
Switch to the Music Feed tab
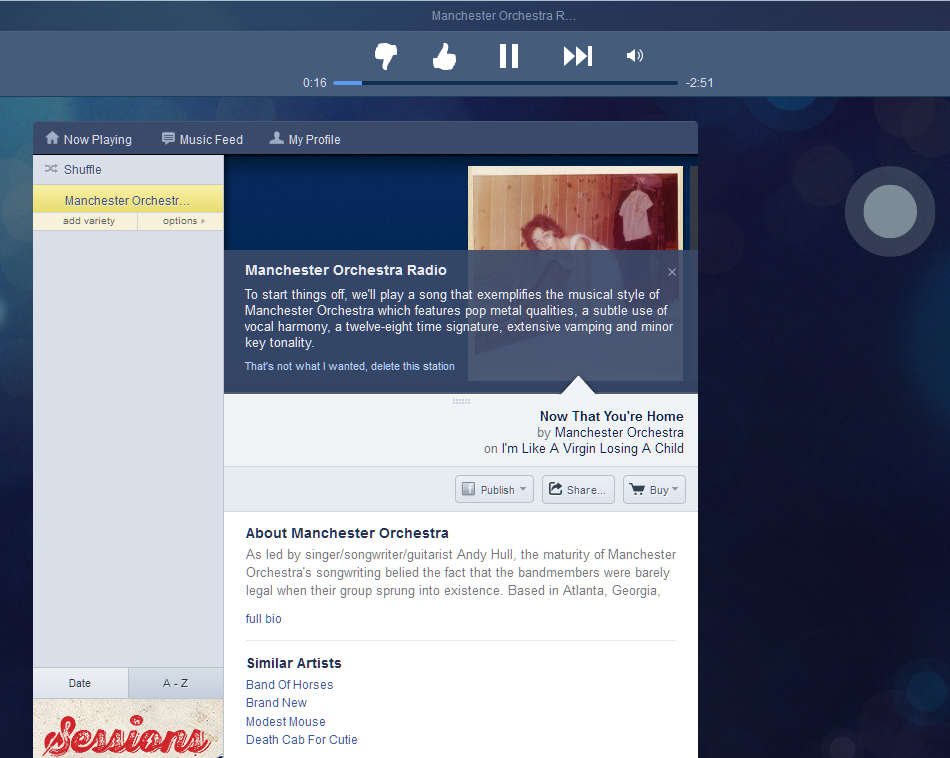202,139
